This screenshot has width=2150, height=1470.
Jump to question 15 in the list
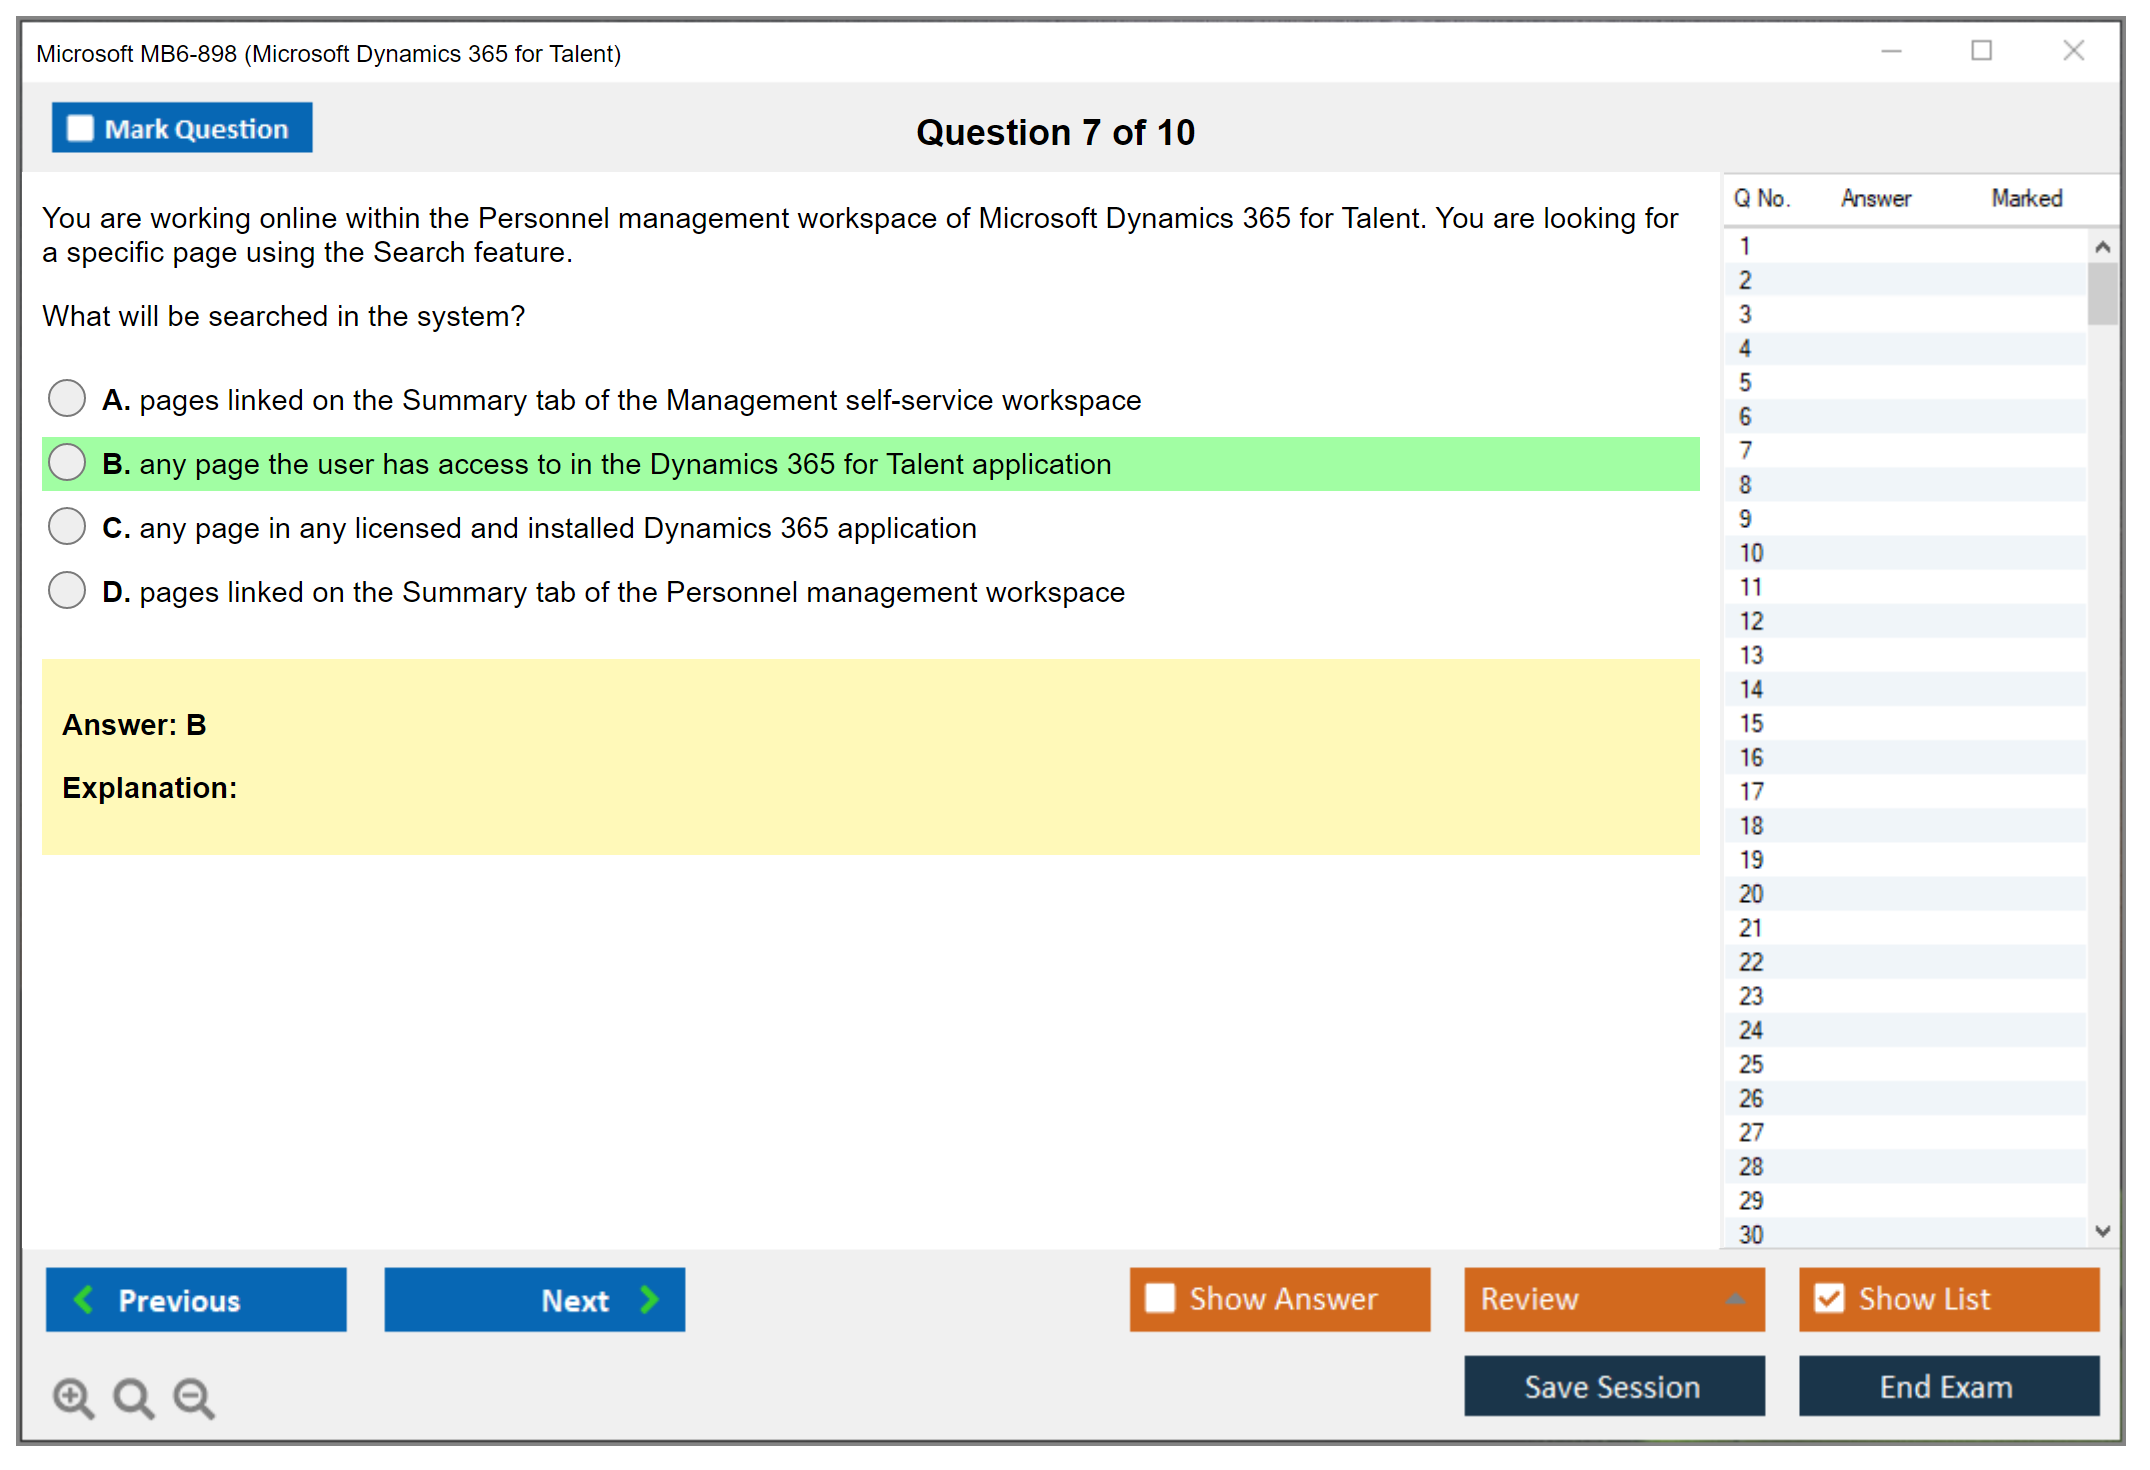tap(1751, 723)
